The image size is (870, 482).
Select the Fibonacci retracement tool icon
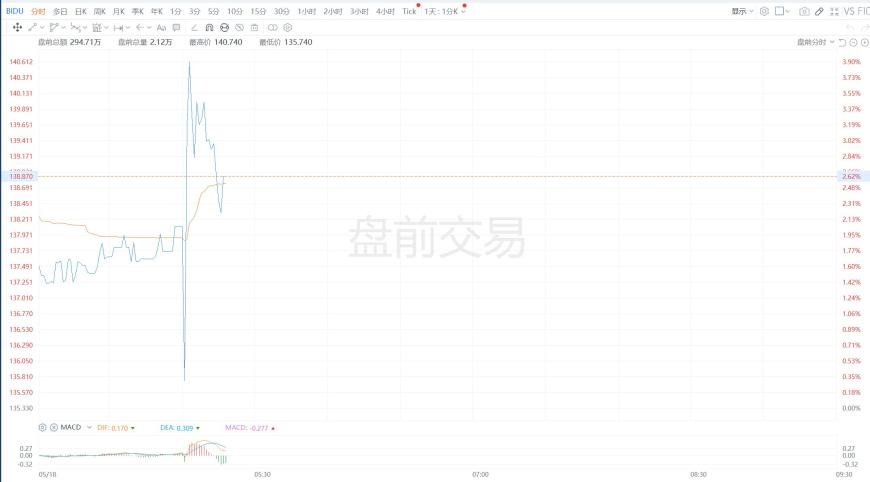[97, 27]
